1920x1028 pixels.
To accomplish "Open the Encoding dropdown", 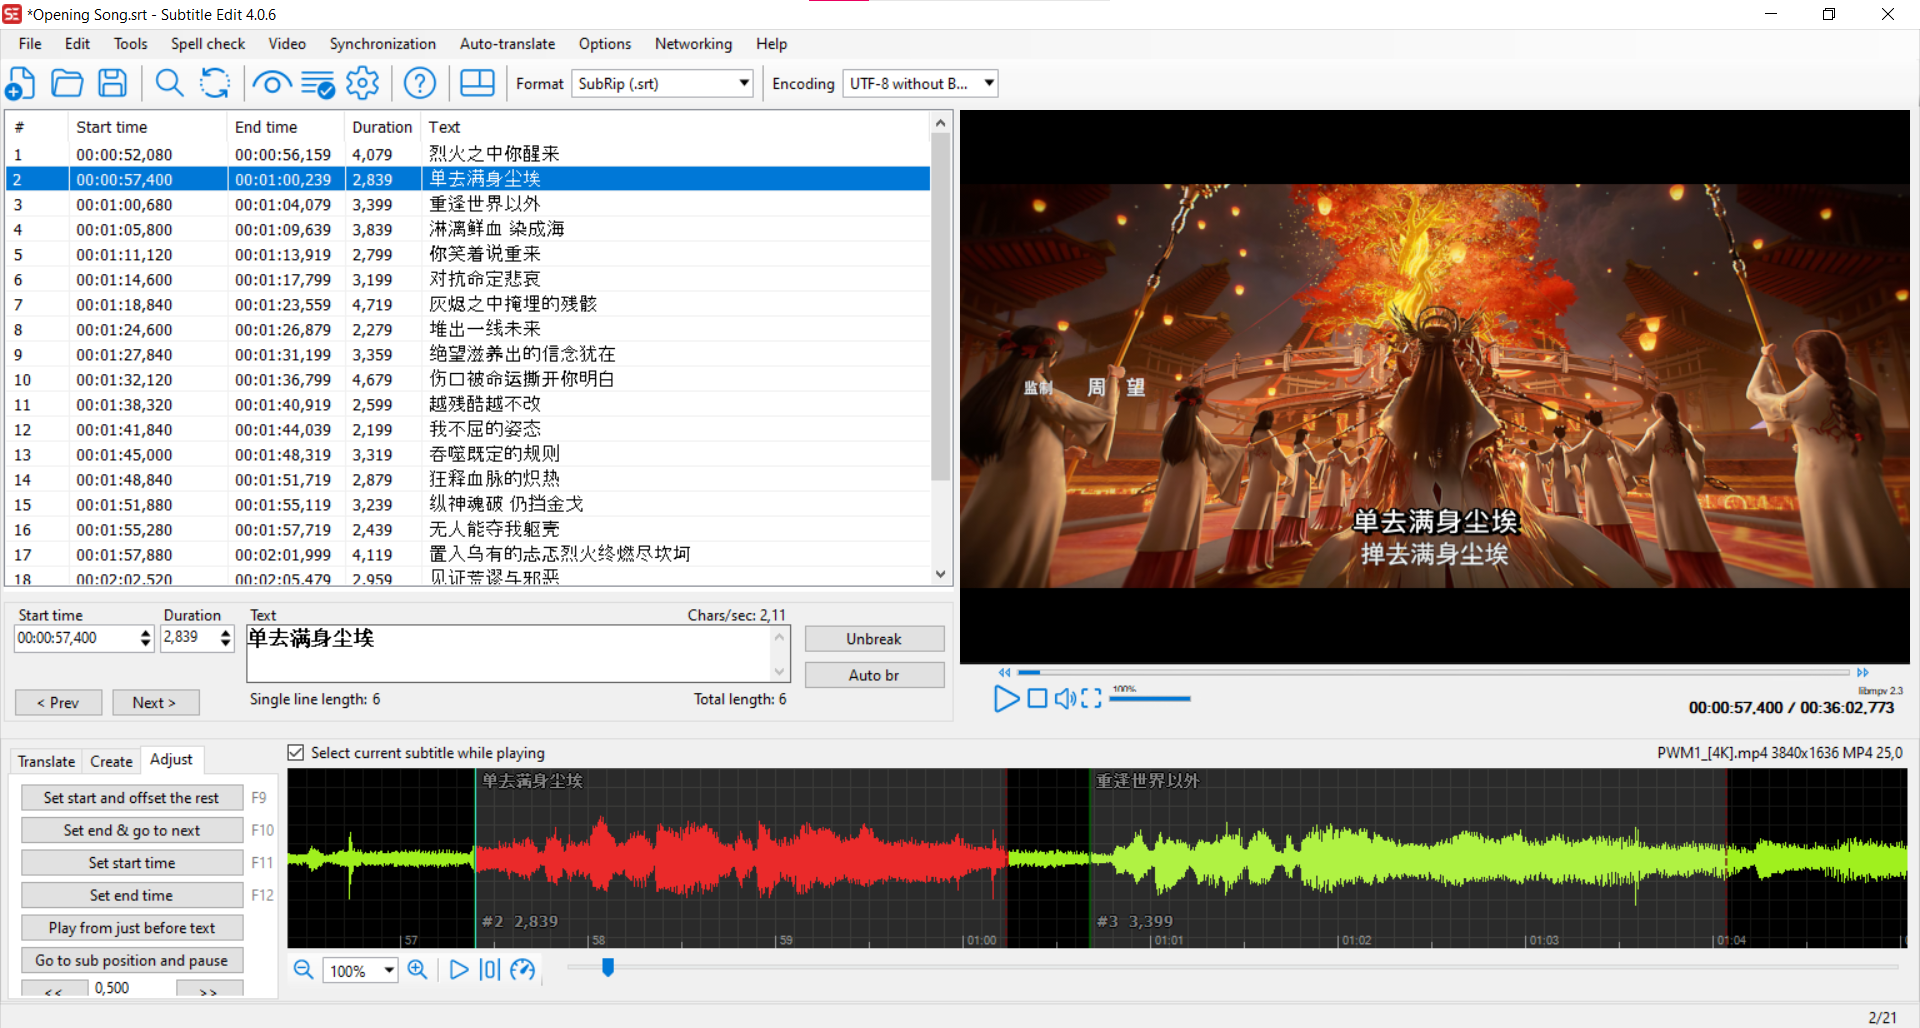I will pyautogui.click(x=920, y=84).
